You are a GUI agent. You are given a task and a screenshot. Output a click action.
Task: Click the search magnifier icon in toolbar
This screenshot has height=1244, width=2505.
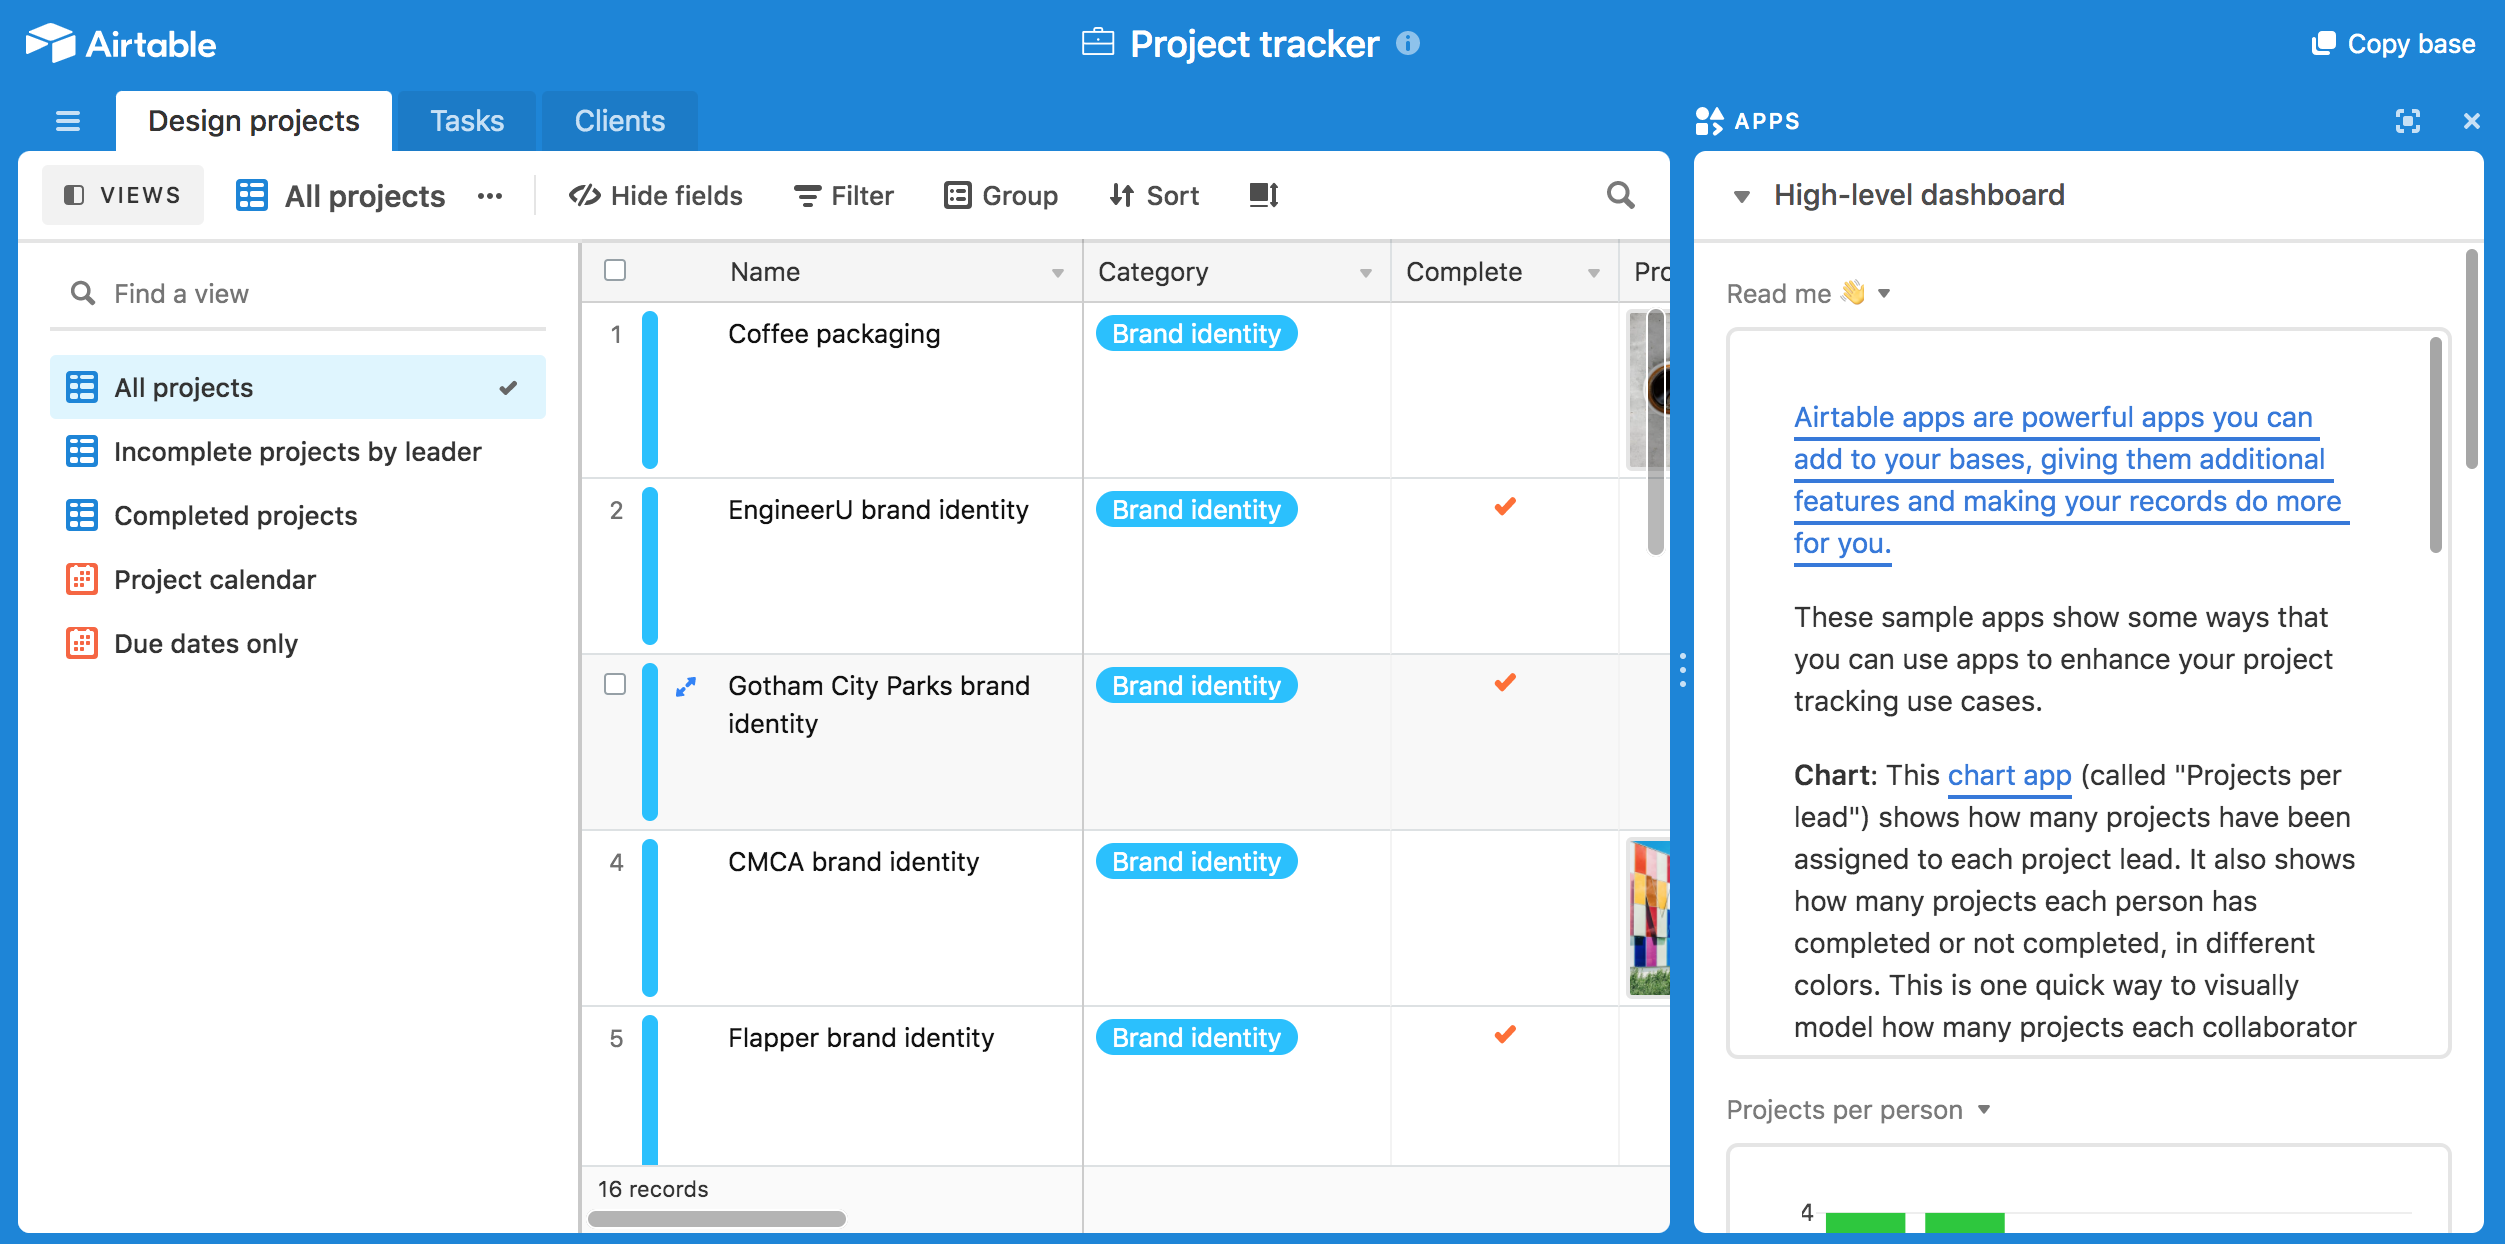tap(1620, 195)
